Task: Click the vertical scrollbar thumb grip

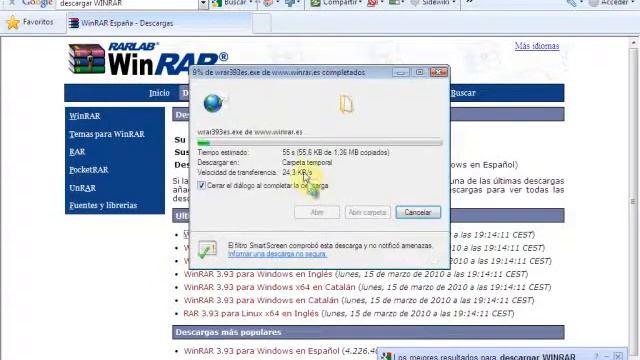Action: 633,201
